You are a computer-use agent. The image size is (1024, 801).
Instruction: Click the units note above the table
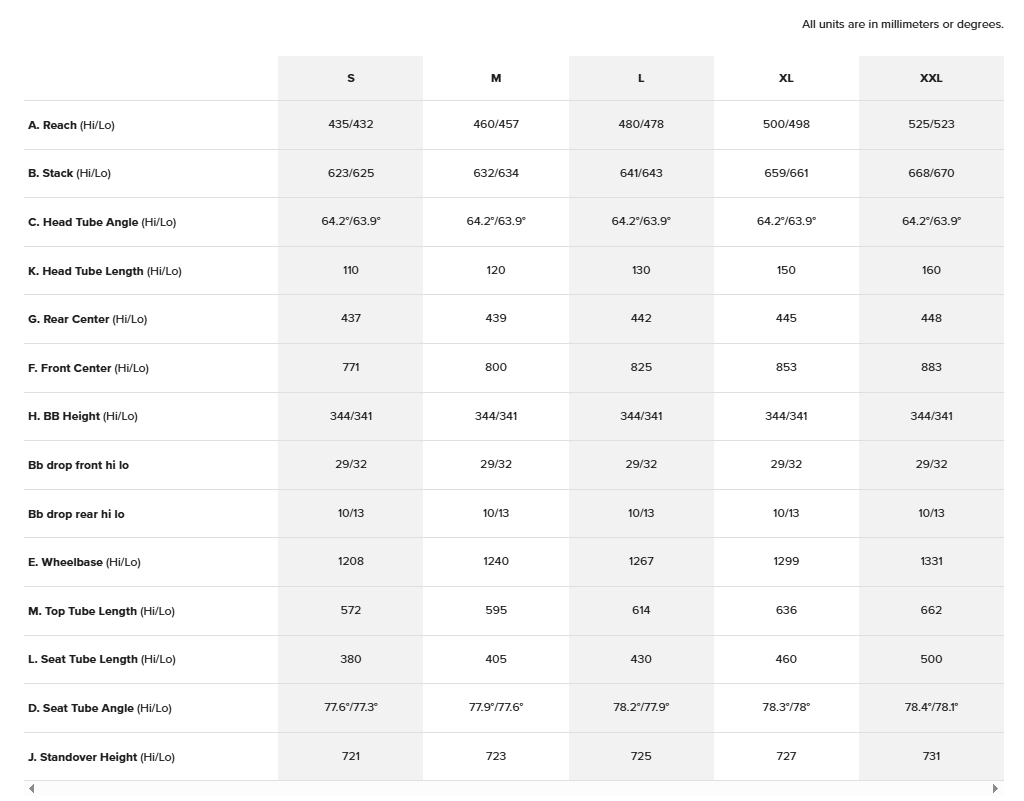pos(902,25)
